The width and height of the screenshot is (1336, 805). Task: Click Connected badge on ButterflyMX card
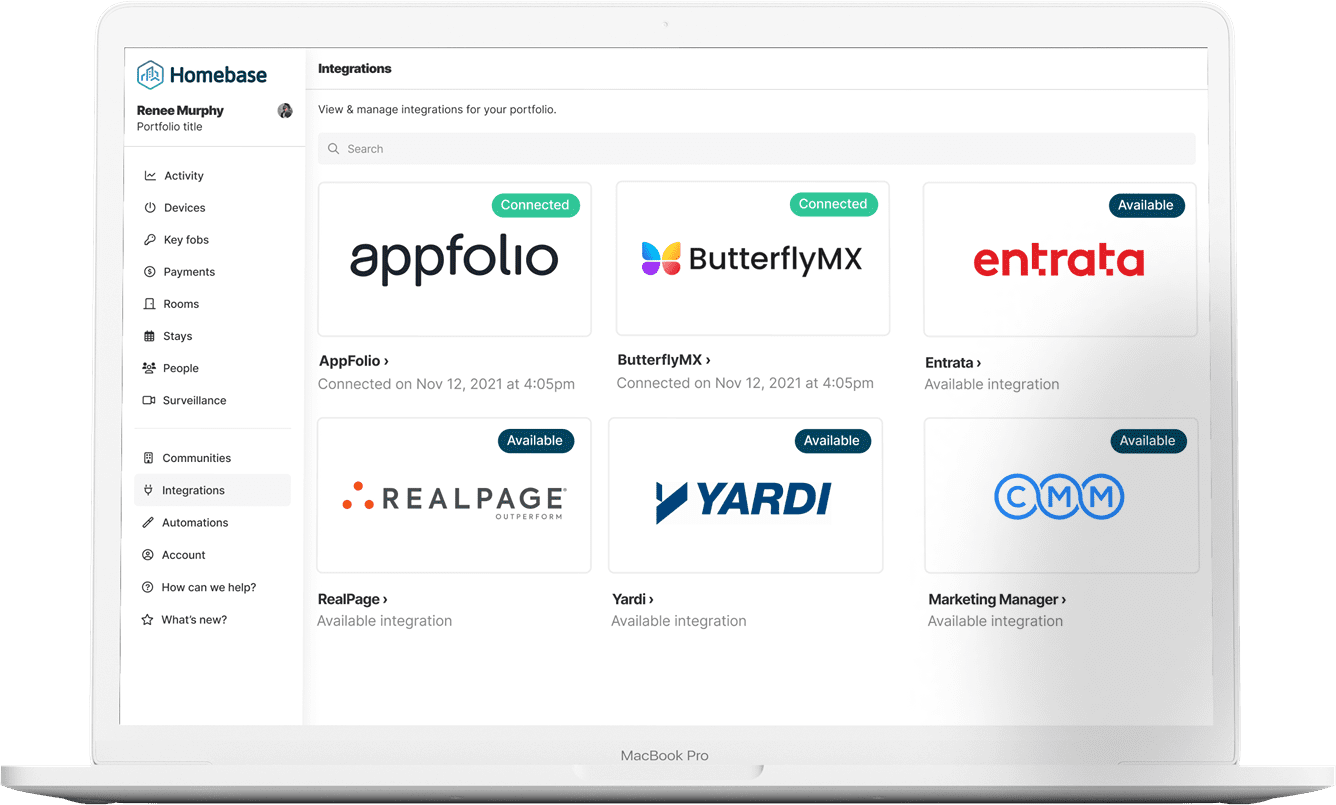coord(833,204)
